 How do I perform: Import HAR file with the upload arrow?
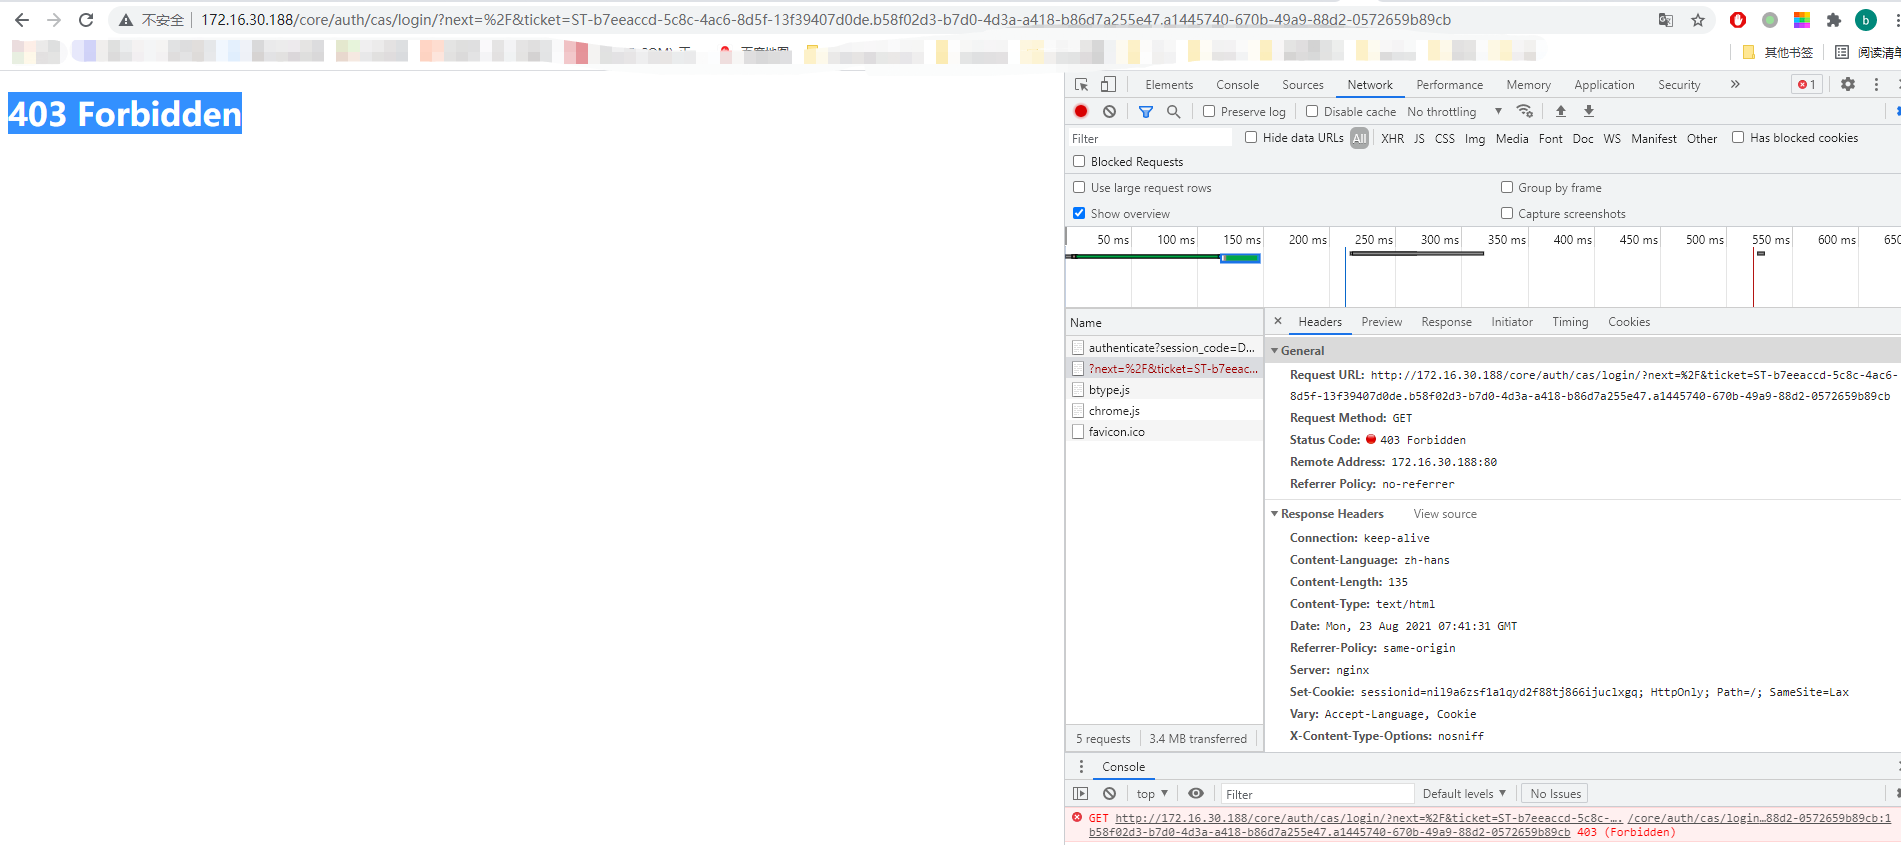point(1561,111)
